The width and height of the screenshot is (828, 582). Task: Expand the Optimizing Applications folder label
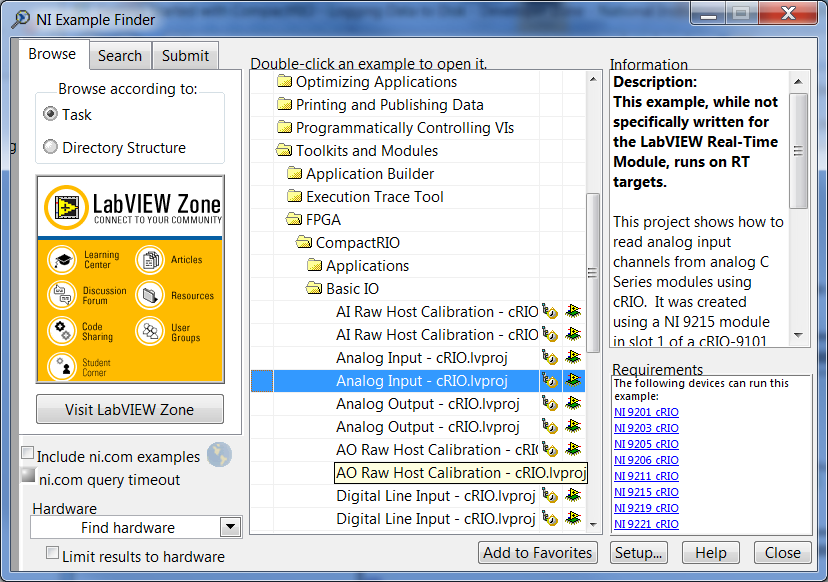pyautogui.click(x=377, y=81)
